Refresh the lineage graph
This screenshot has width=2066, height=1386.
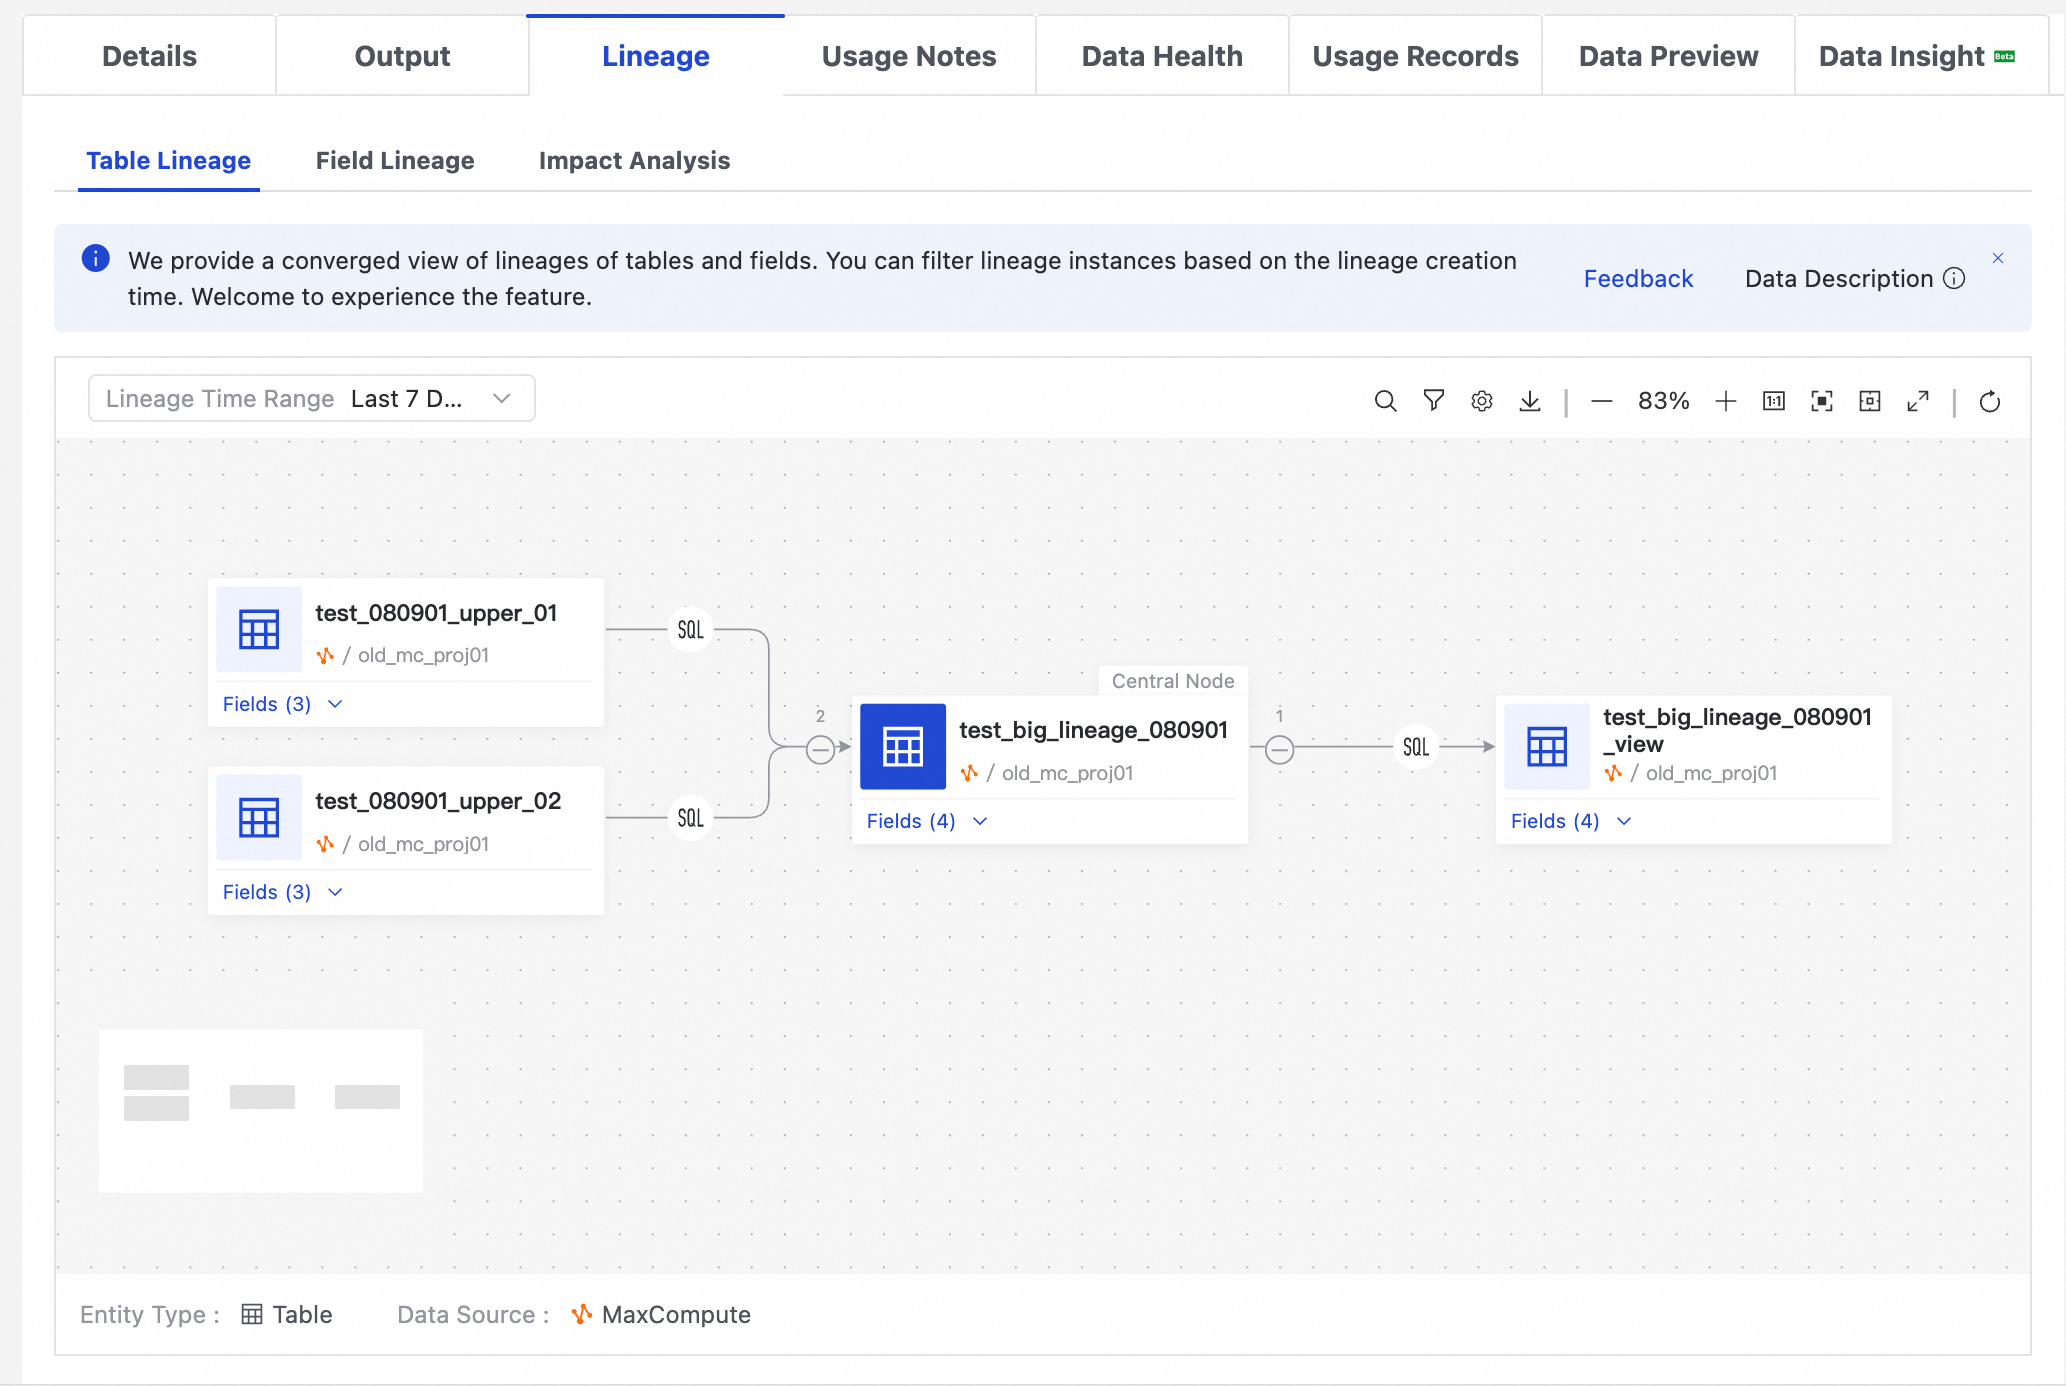pos(1989,401)
